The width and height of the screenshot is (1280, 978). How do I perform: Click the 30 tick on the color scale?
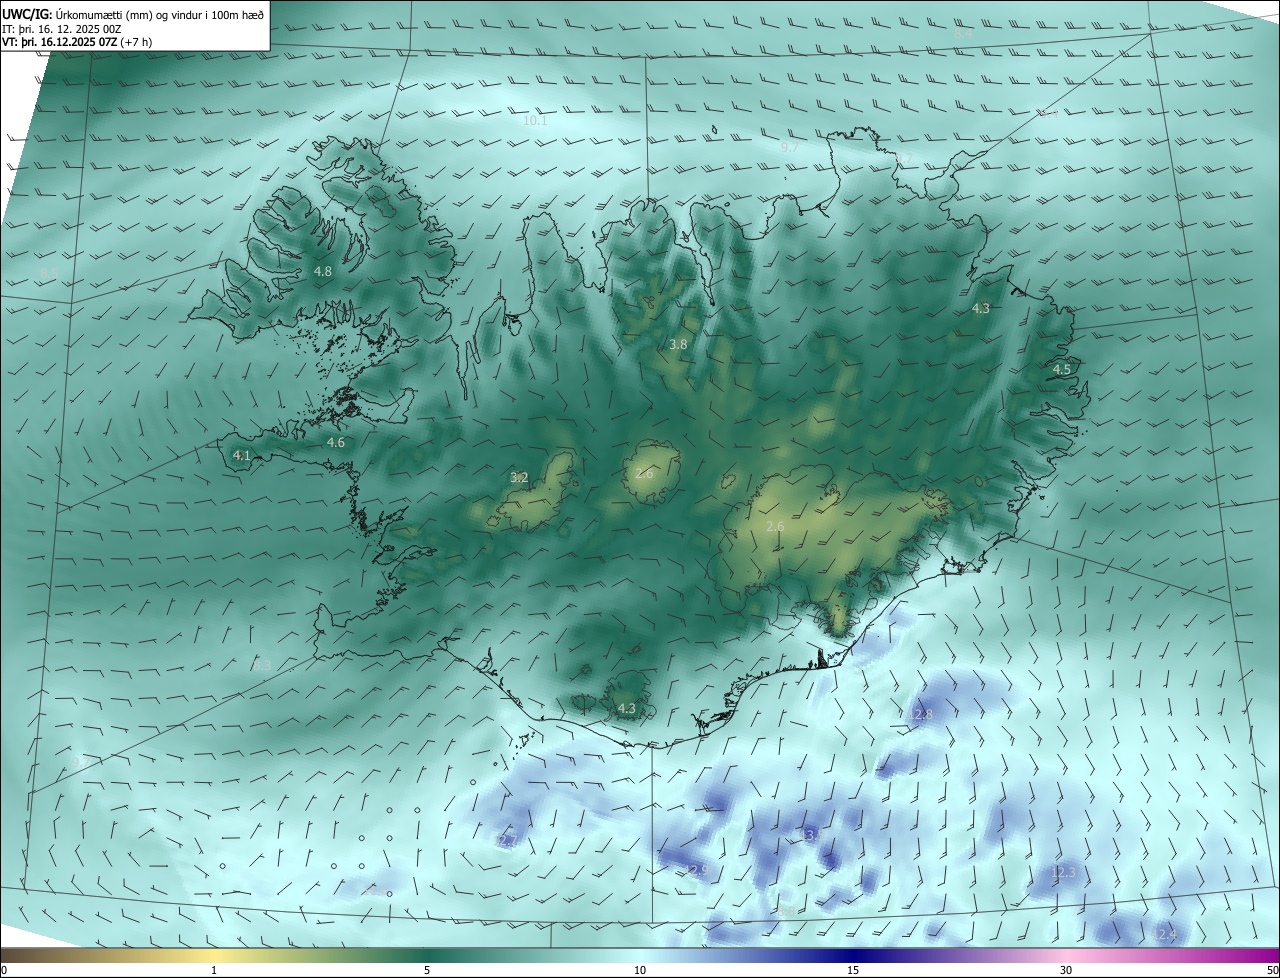(x=1066, y=970)
